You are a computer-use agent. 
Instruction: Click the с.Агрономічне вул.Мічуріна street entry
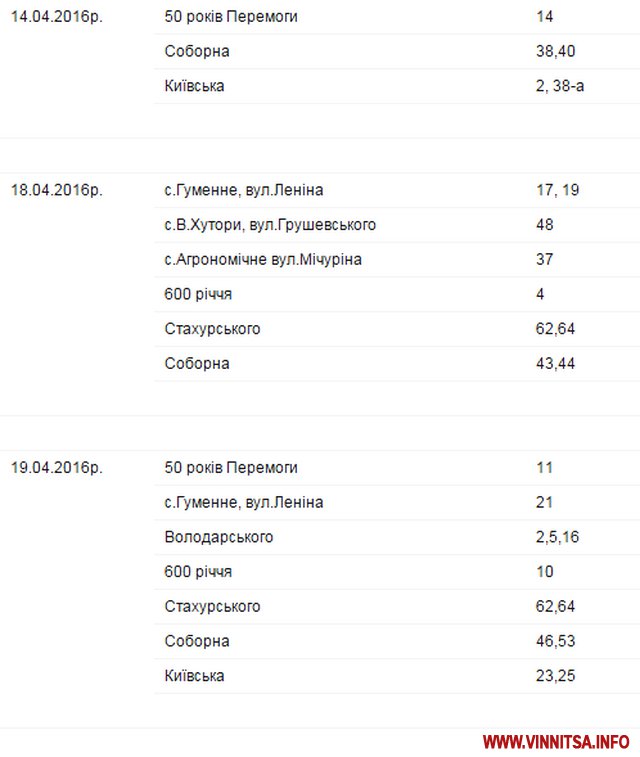click(263, 260)
